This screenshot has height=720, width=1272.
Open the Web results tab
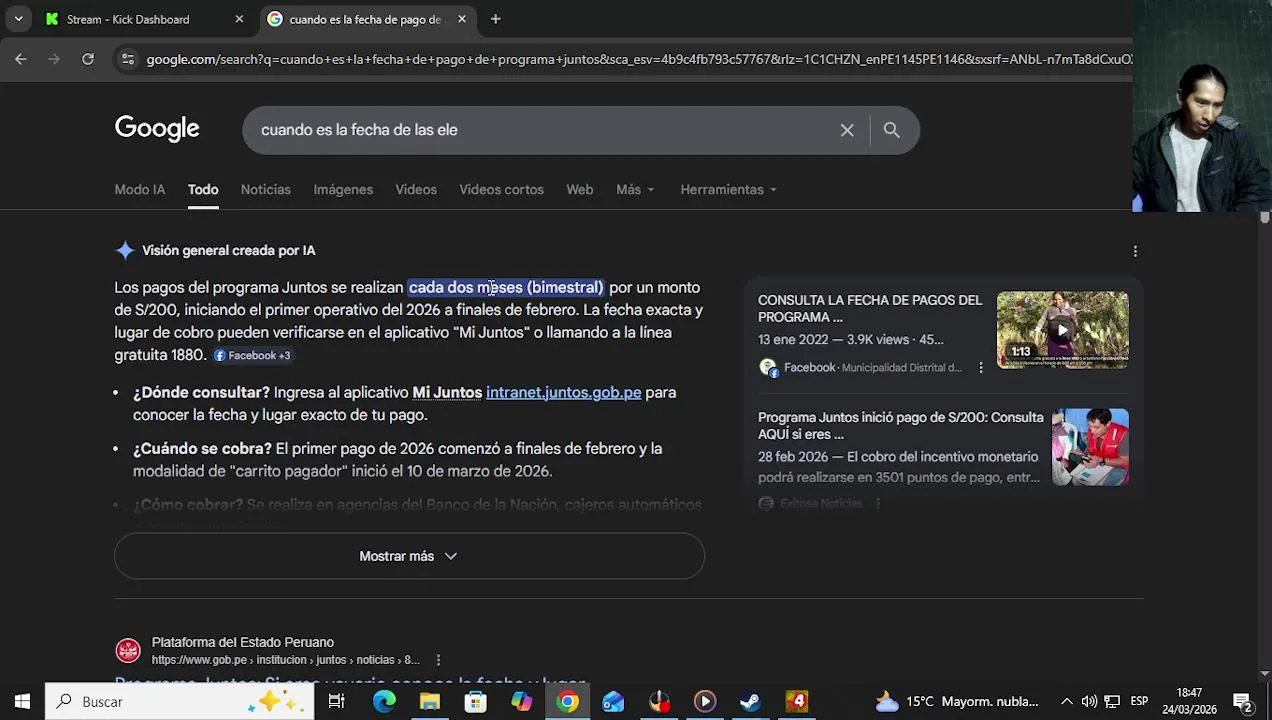click(x=580, y=189)
